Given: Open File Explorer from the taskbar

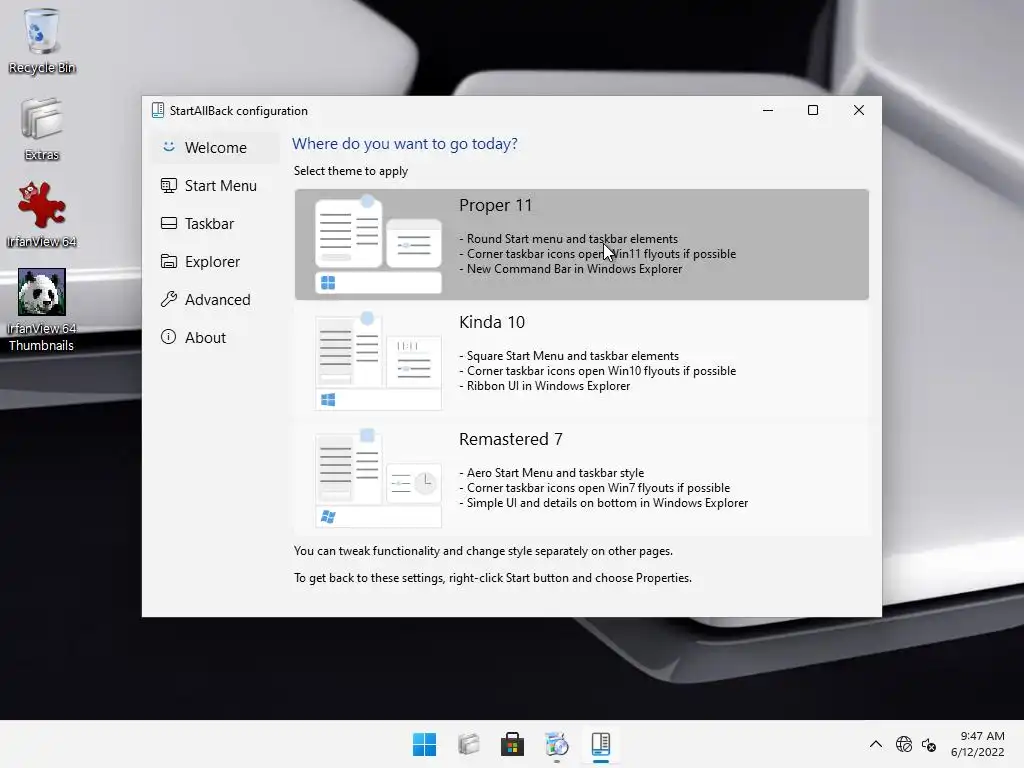Looking at the screenshot, I should (468, 744).
